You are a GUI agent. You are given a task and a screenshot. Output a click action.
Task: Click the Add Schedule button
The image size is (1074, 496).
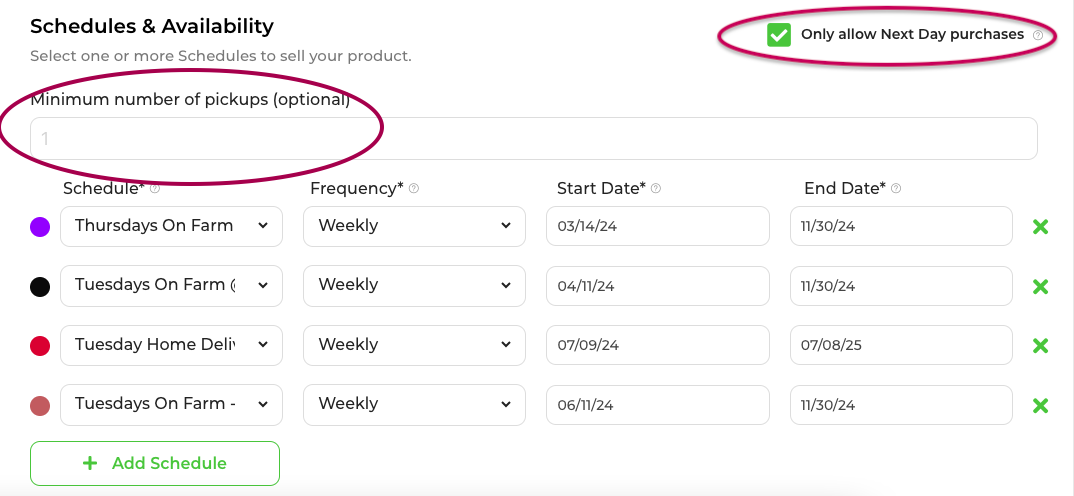[x=155, y=463]
